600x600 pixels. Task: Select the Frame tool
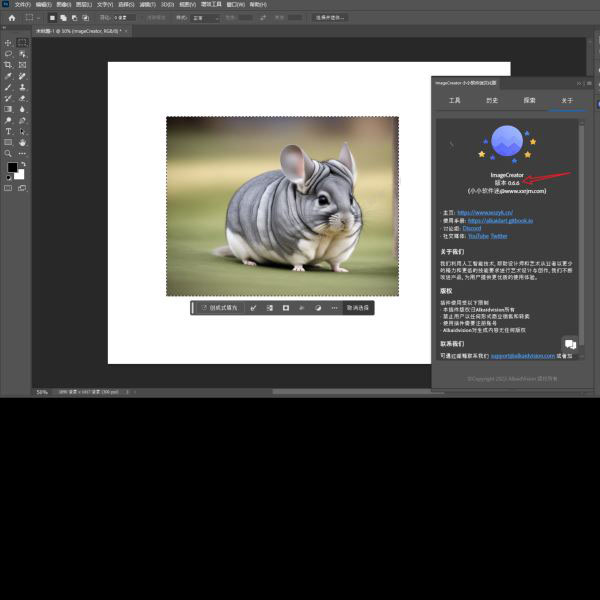22,65
